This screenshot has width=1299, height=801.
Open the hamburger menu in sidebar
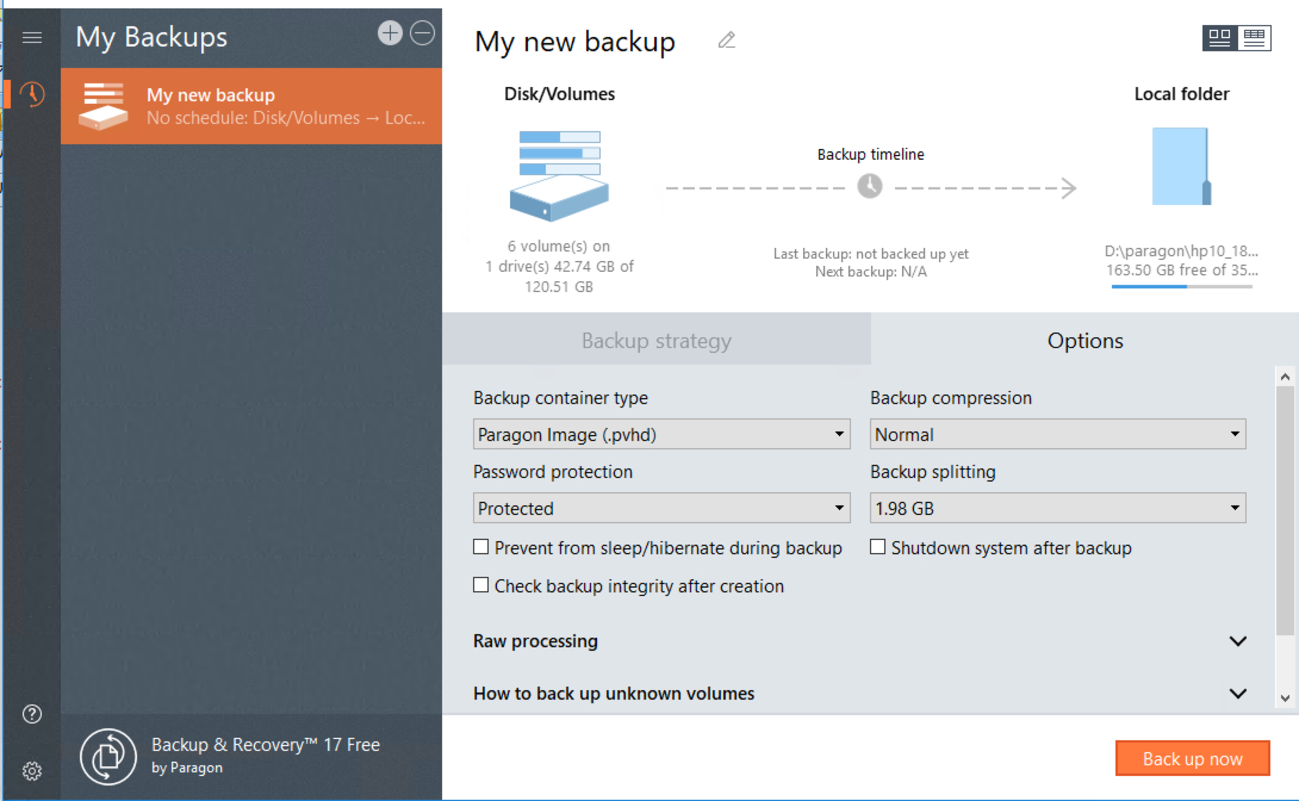pos(32,38)
